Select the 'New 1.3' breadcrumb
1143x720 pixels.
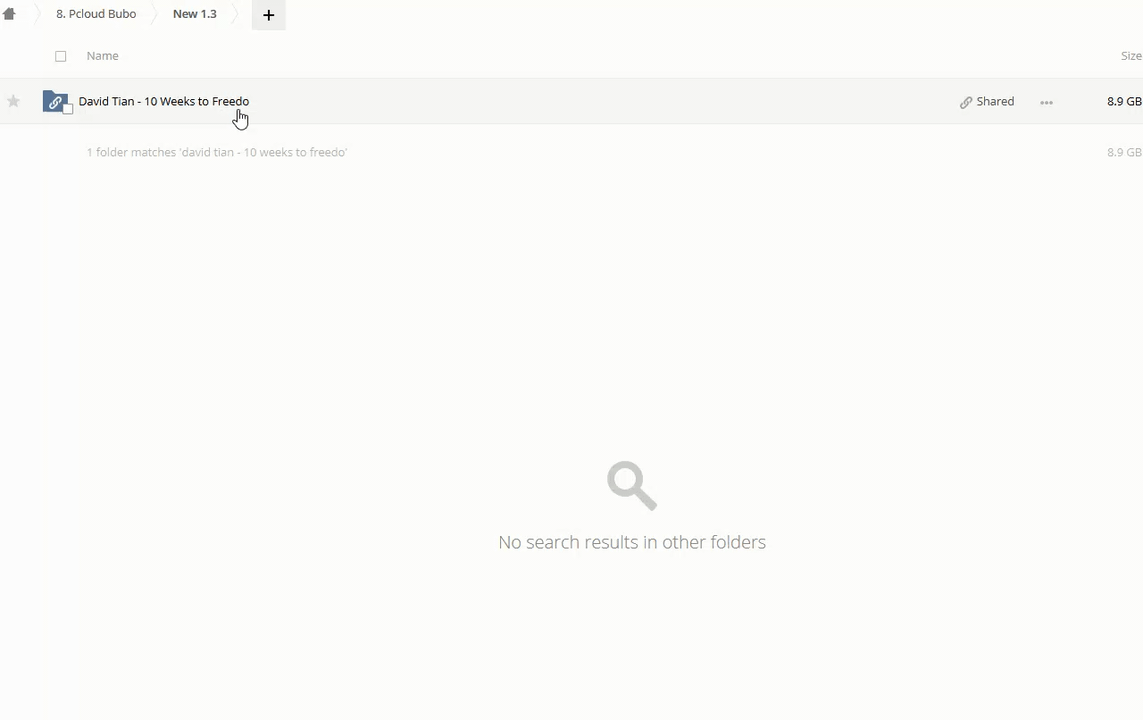click(x=195, y=14)
